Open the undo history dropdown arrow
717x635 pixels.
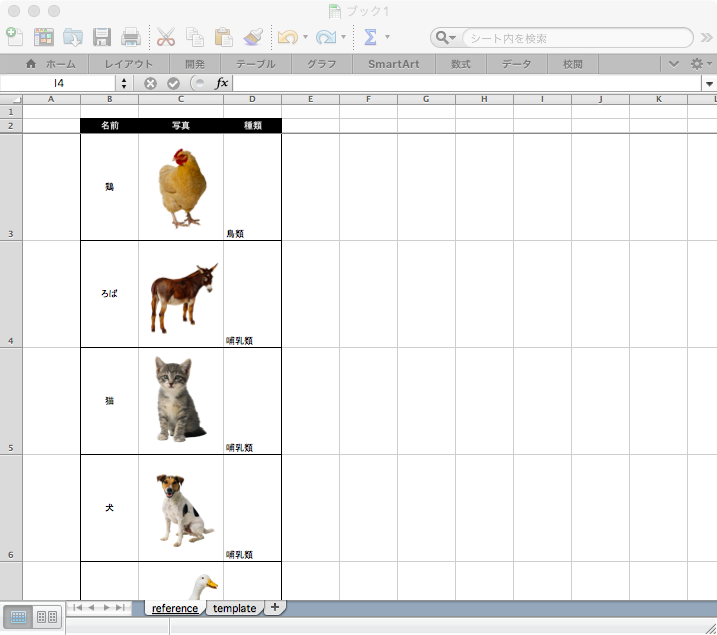[x=305, y=38]
